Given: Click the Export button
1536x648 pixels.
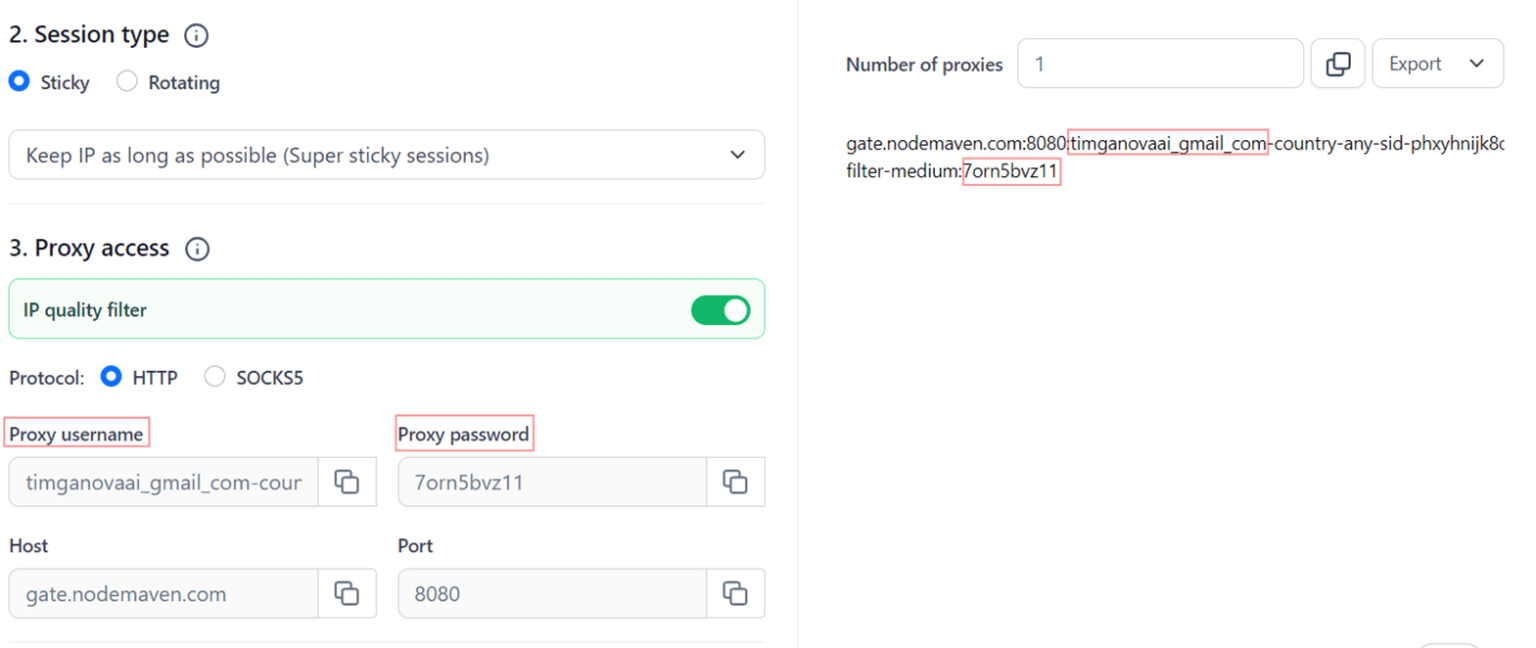Looking at the screenshot, I should pyautogui.click(x=1415, y=63).
